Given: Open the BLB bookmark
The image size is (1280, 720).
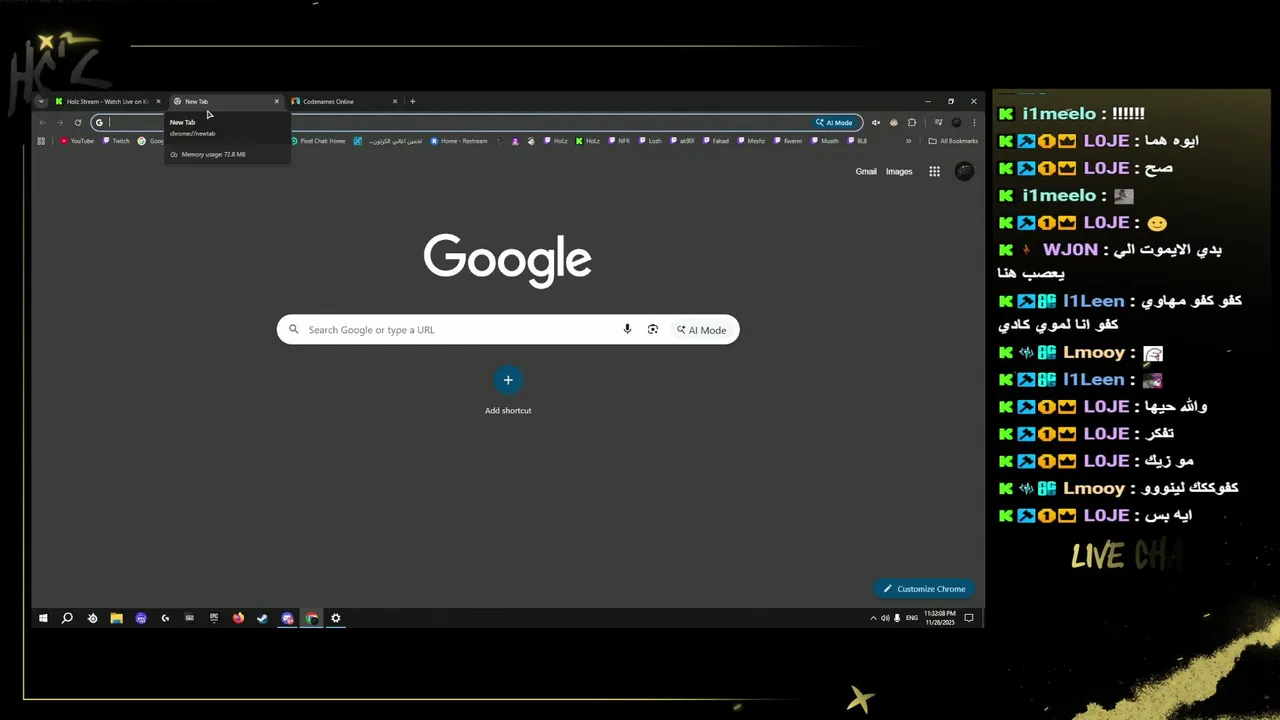Looking at the screenshot, I should (857, 141).
